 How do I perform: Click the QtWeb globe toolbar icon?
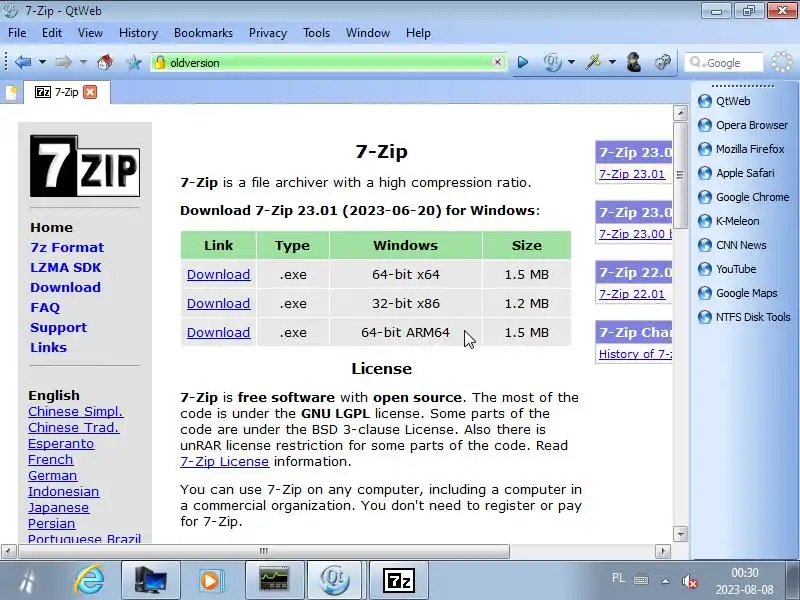click(x=552, y=62)
